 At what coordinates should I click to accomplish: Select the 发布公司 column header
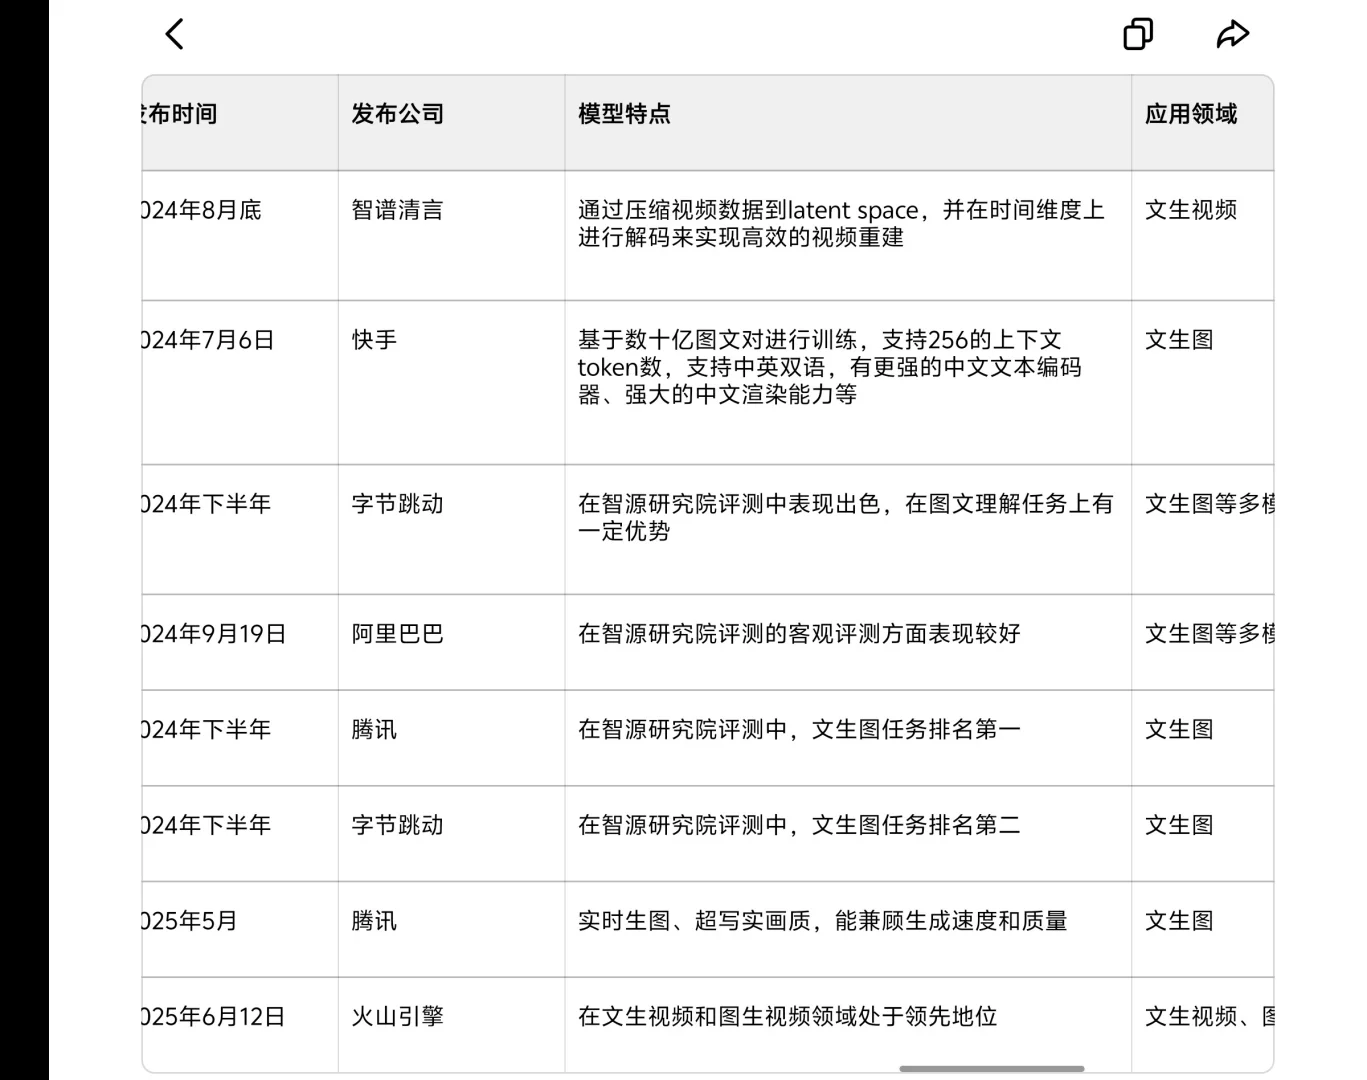click(451, 123)
